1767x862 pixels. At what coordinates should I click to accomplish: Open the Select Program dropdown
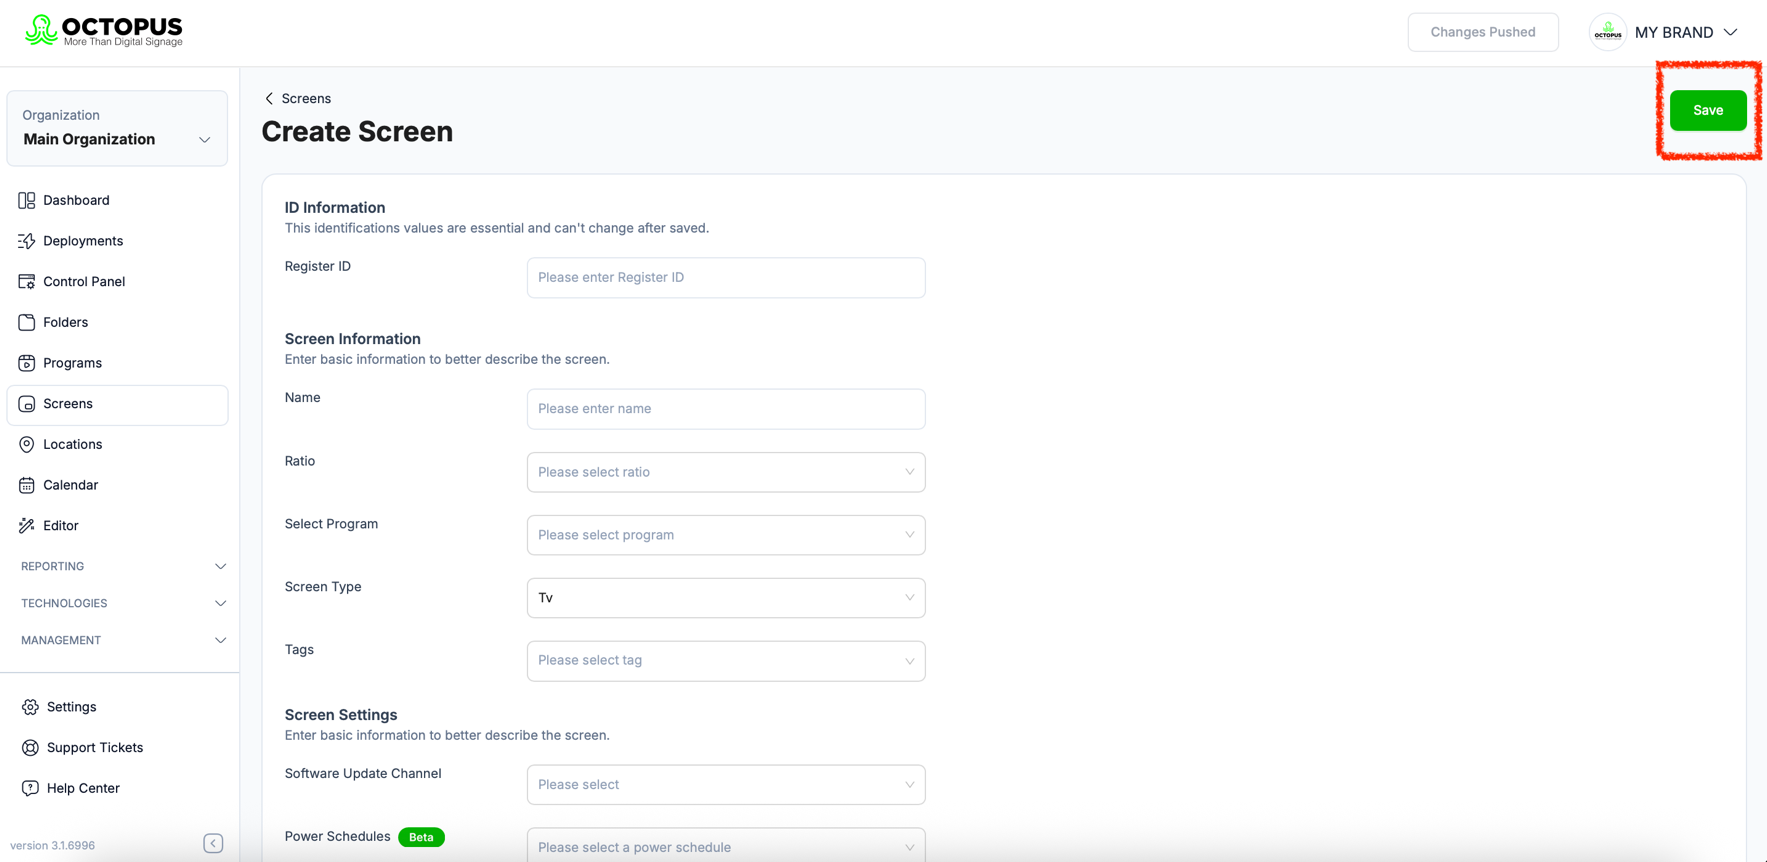pyautogui.click(x=726, y=535)
